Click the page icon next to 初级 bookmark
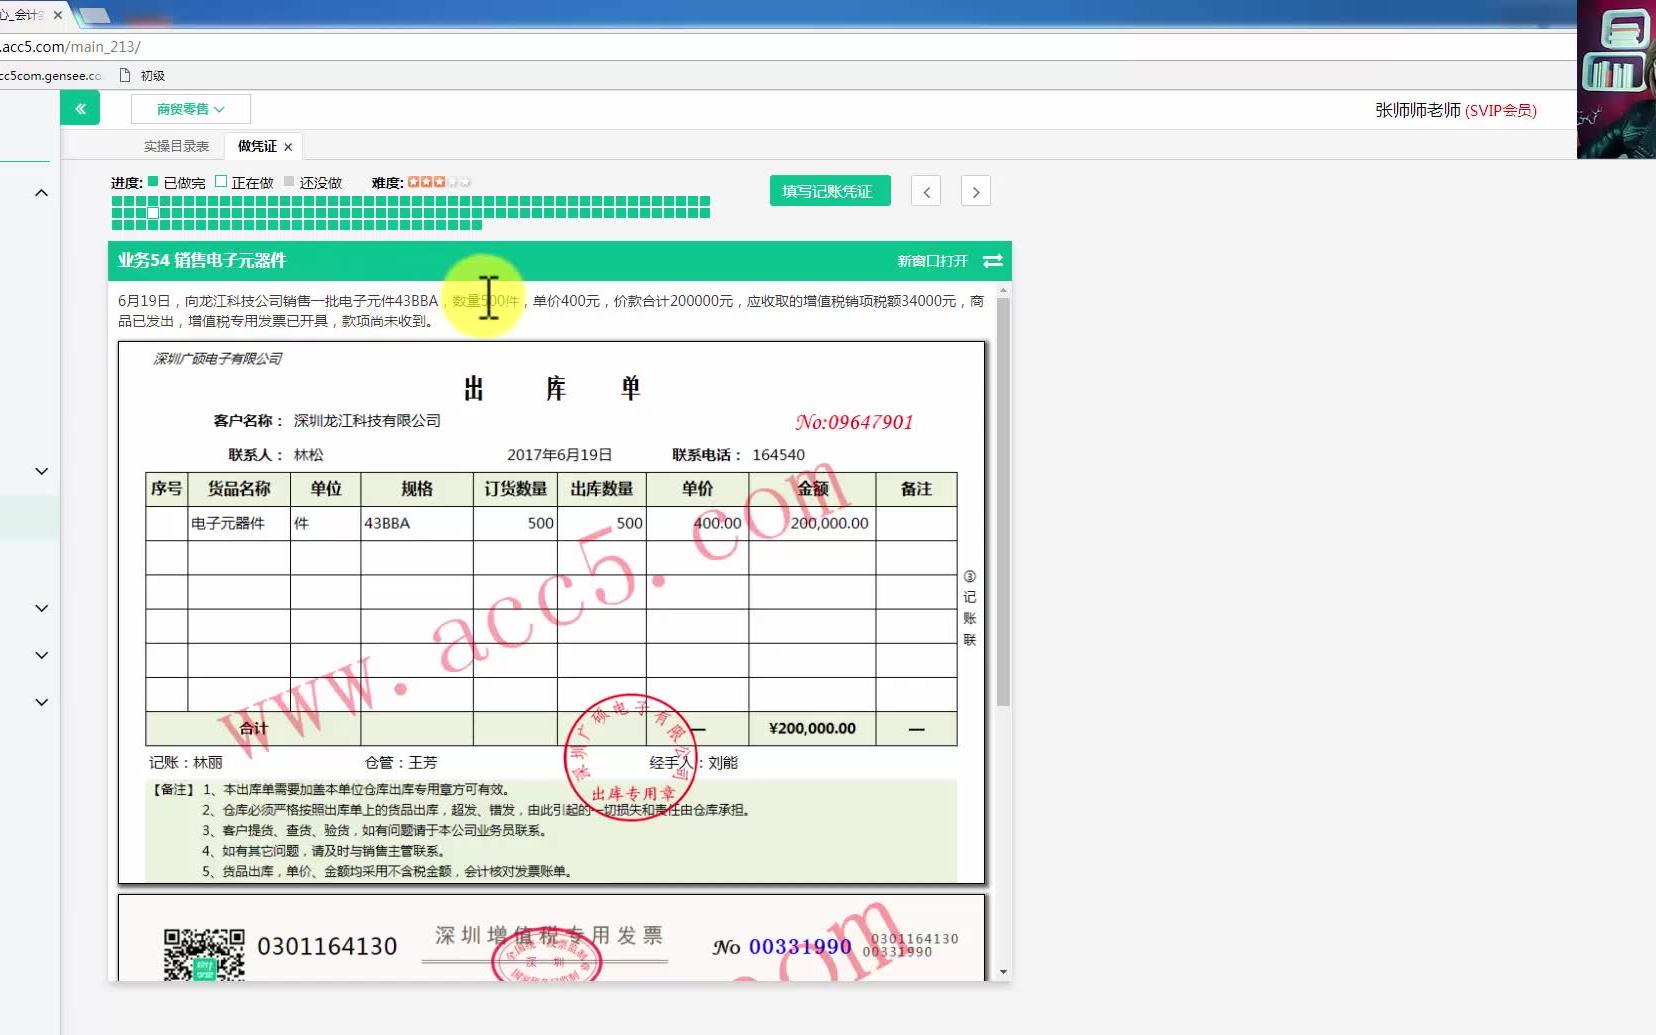The image size is (1656, 1035). (122, 74)
